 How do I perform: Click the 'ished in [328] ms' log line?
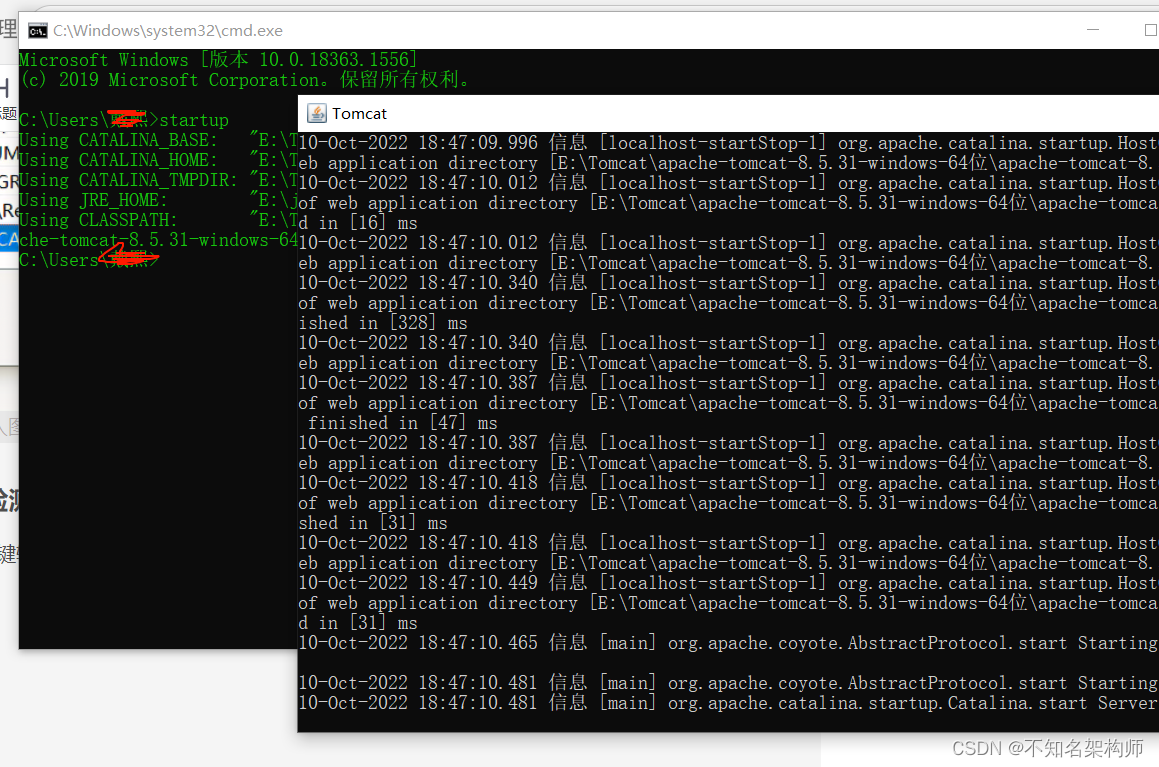383,323
